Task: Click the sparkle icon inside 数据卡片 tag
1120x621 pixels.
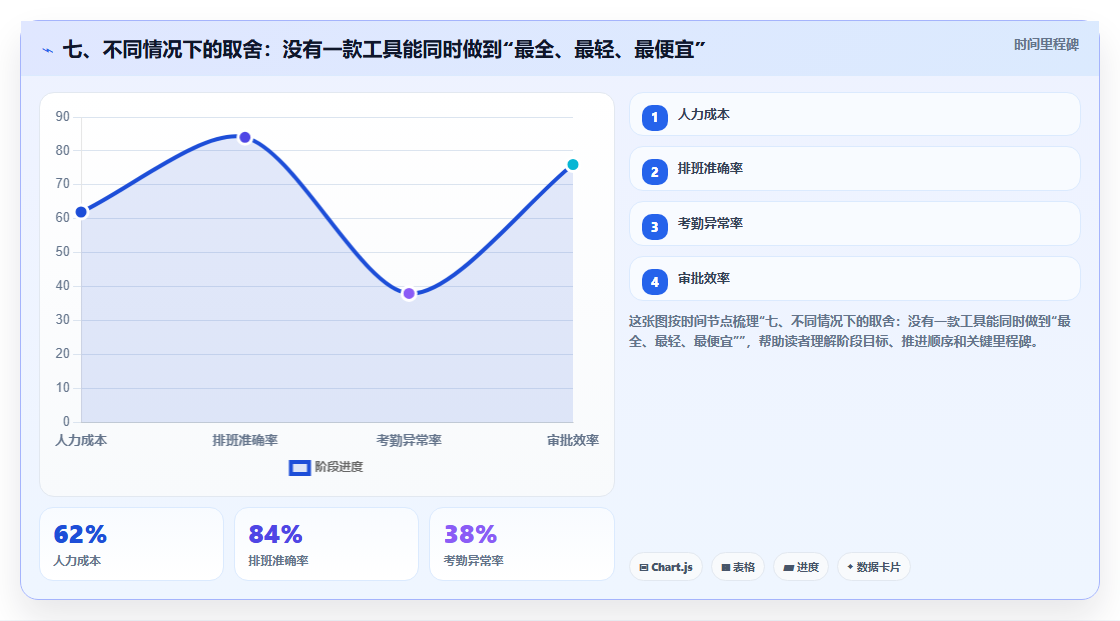Action: point(850,567)
